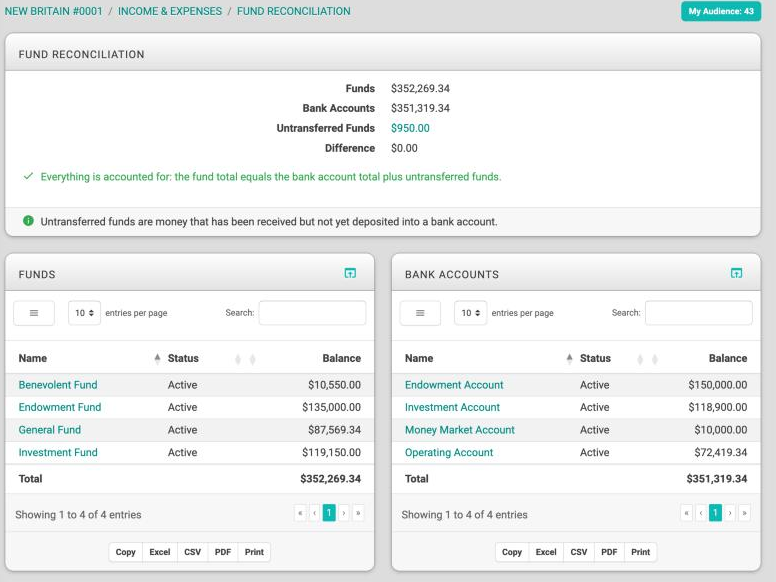Open the Endowment Account link

point(454,385)
